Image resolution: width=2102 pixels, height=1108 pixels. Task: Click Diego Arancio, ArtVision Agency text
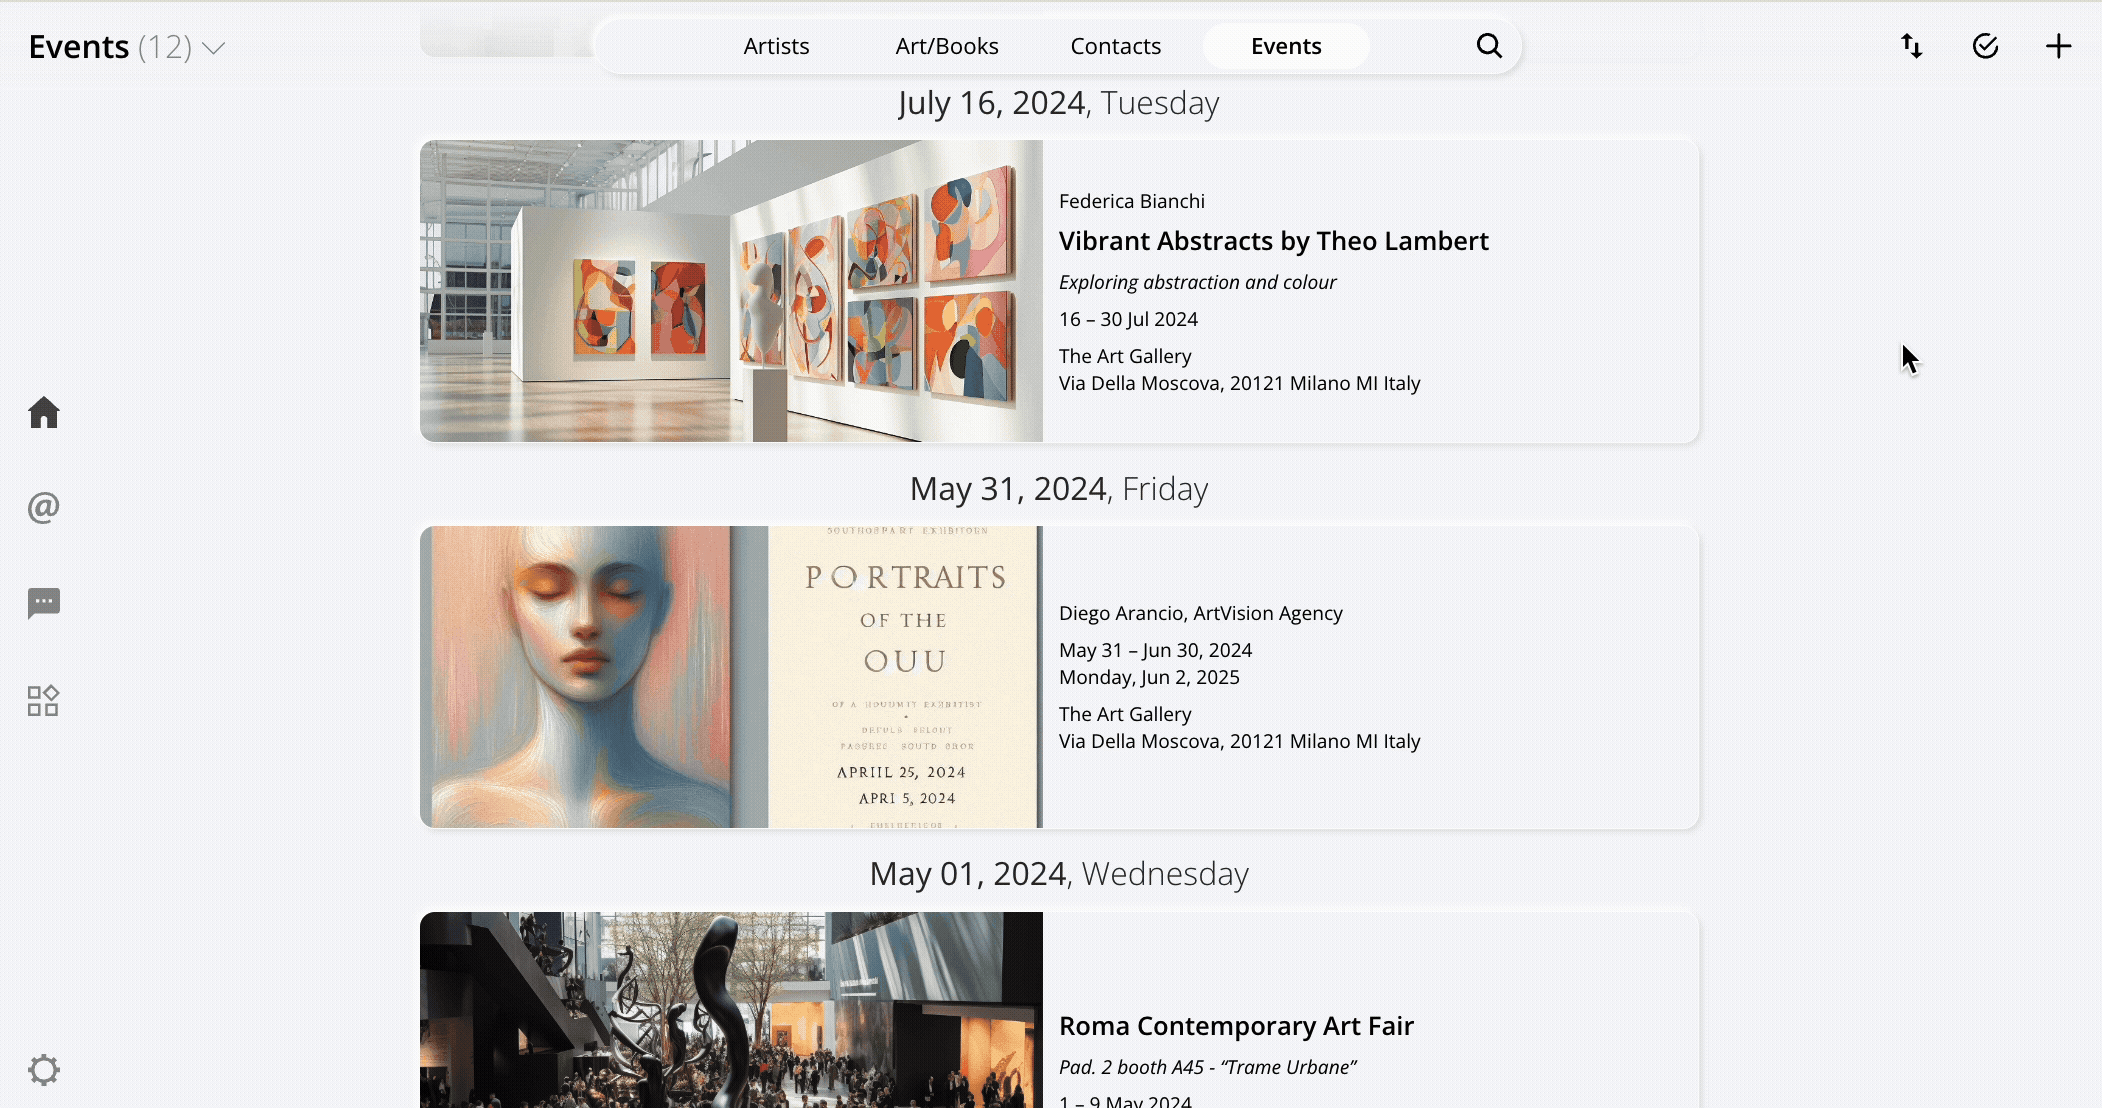point(1201,613)
